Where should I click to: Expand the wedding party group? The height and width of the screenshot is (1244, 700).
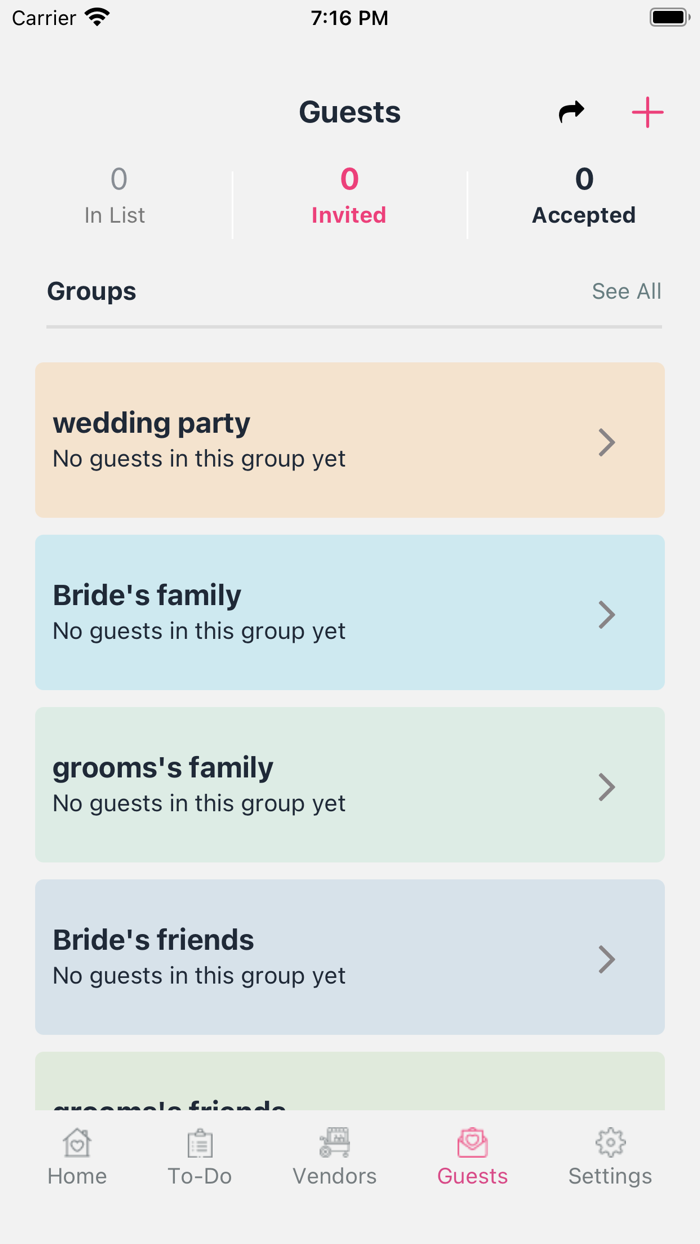(350, 440)
